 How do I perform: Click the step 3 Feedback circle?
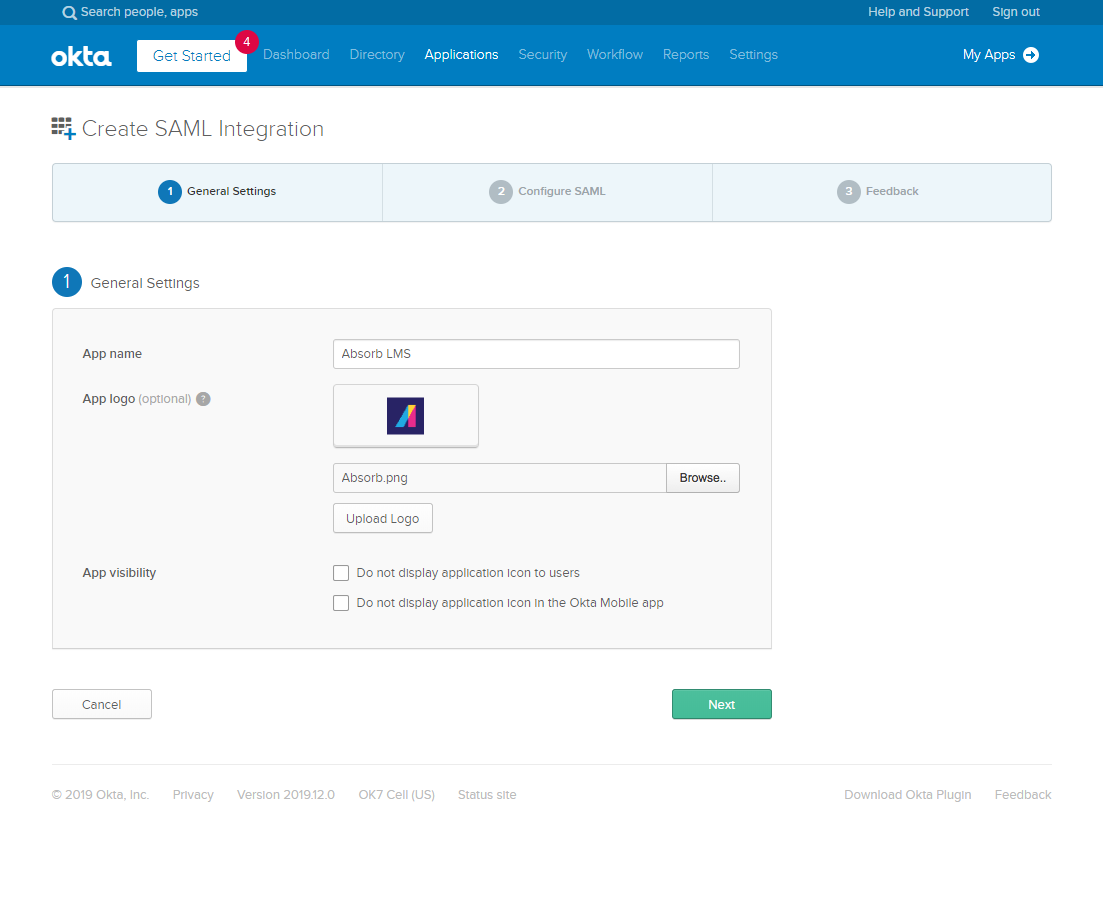849,191
